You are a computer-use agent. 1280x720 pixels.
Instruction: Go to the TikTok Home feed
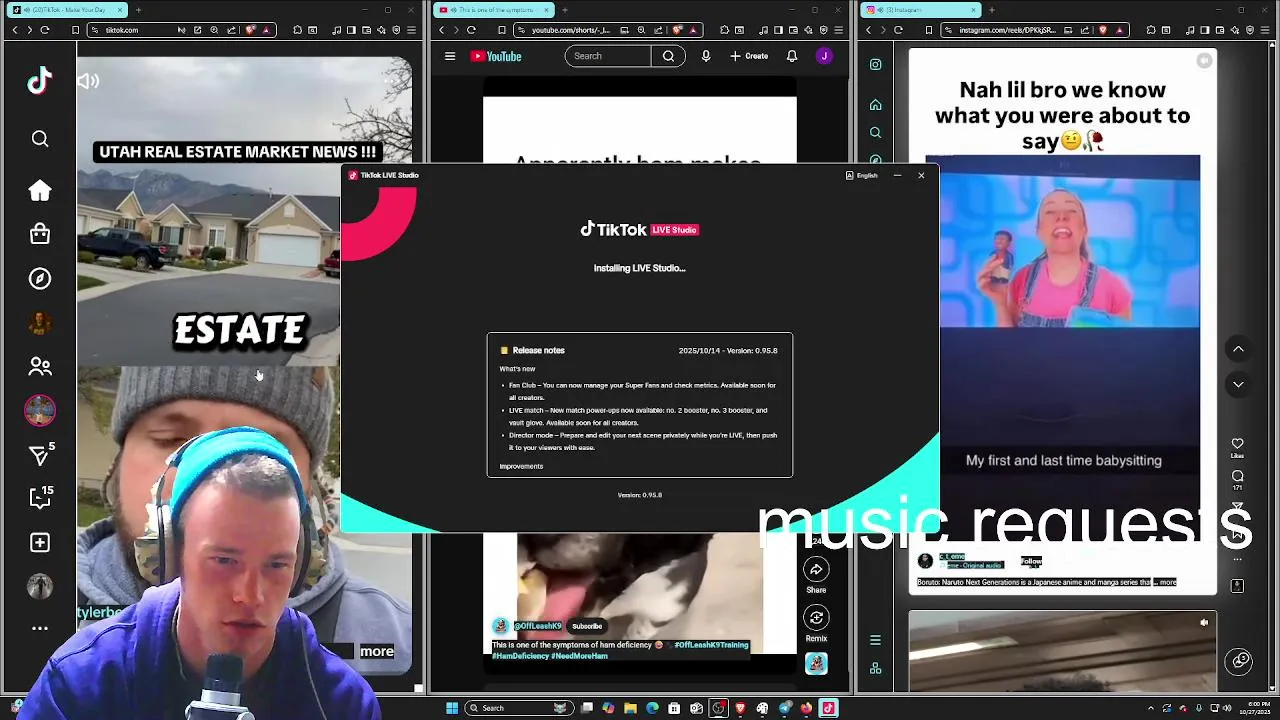click(x=40, y=191)
